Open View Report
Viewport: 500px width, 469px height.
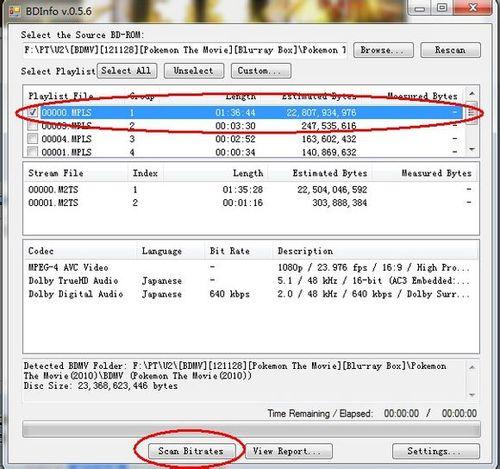click(289, 451)
